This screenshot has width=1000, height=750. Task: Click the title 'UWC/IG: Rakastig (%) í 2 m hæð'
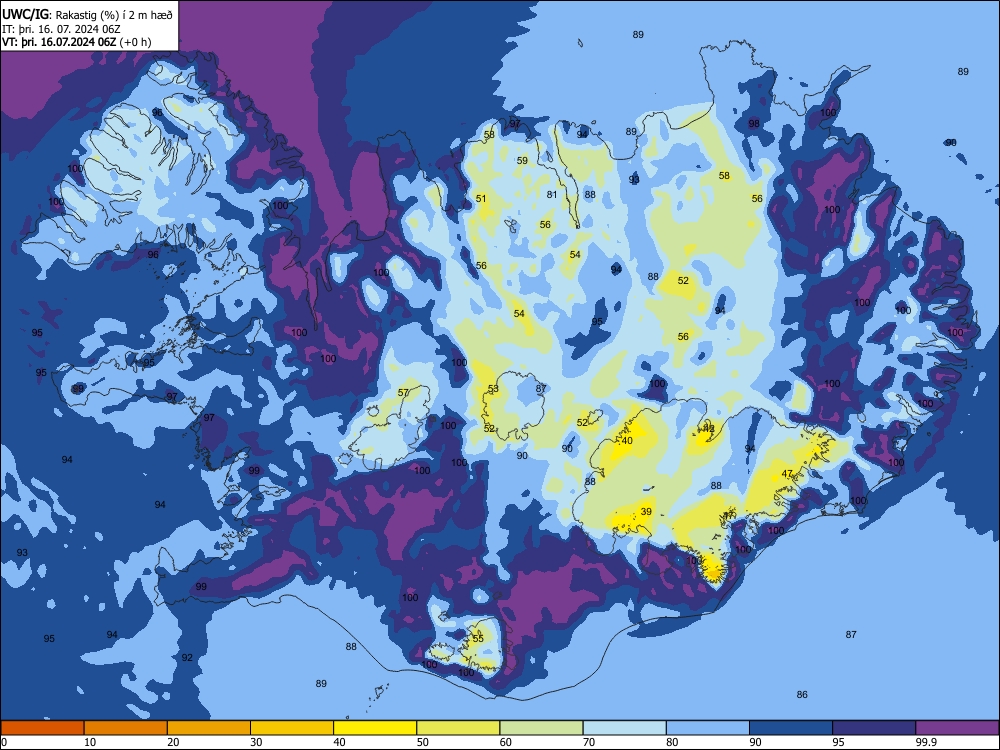[x=87, y=15]
